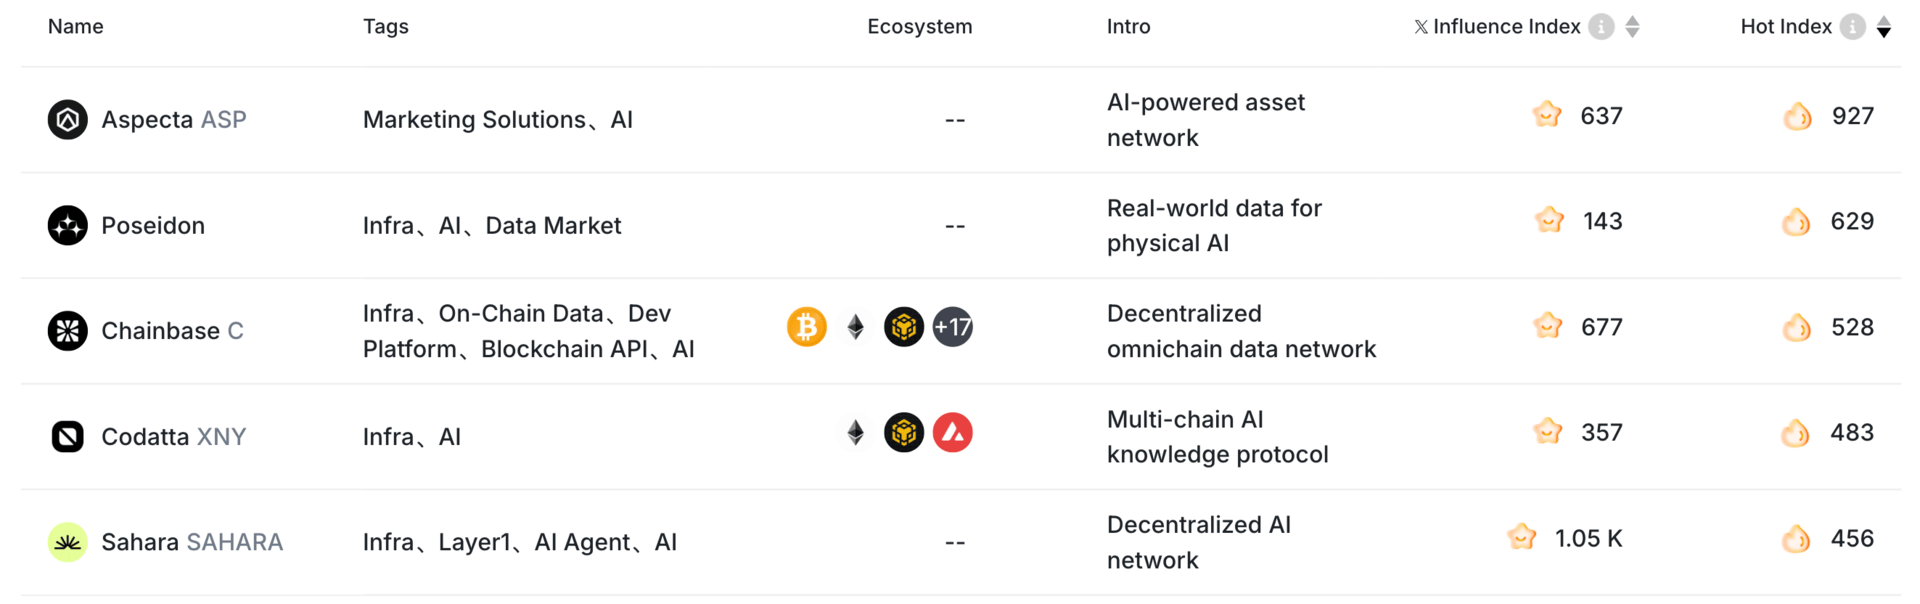Select the Chainbase logo icon
Viewport: 1920px width, 604px height.
[x=68, y=331]
